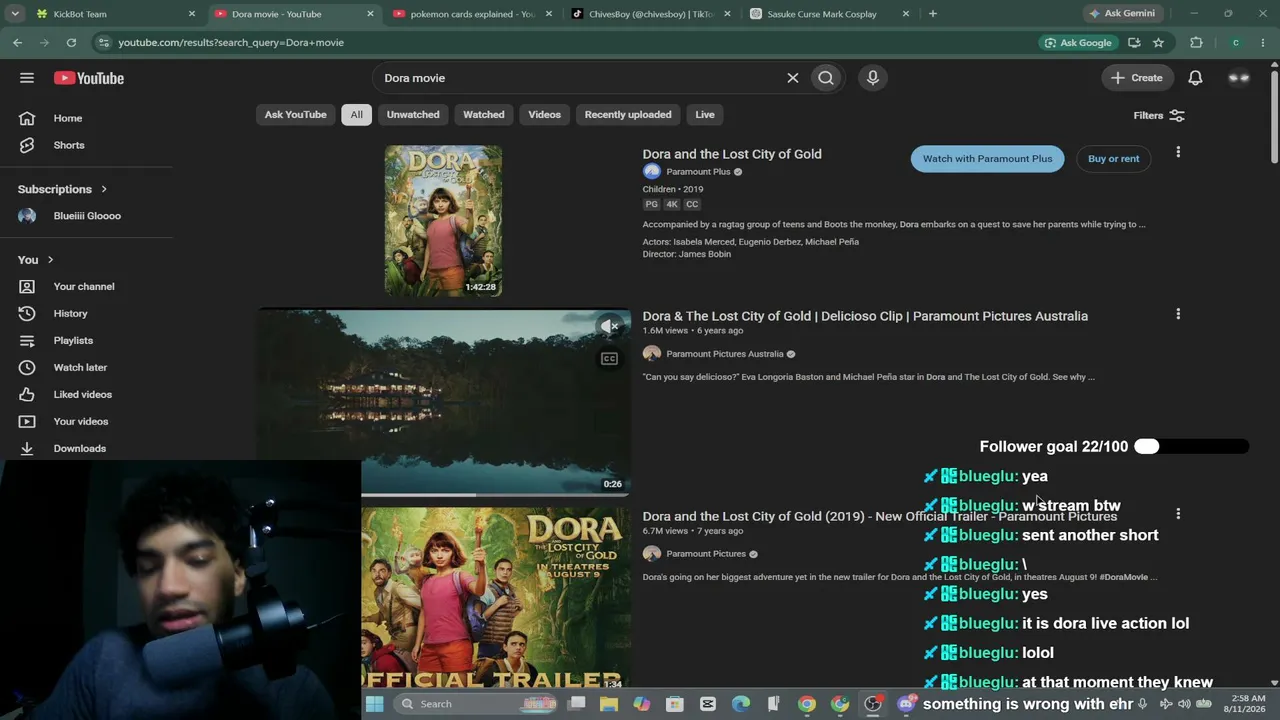Expand the You section

(36, 260)
